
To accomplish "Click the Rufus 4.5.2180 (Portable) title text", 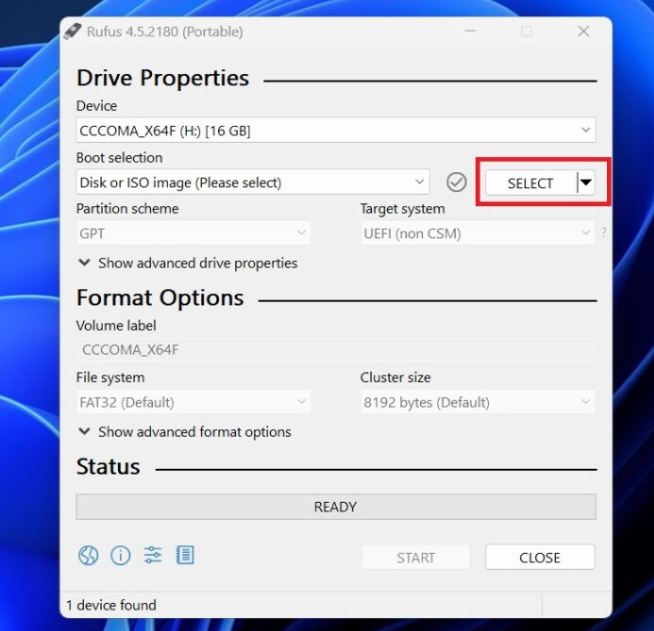I will (x=165, y=32).
